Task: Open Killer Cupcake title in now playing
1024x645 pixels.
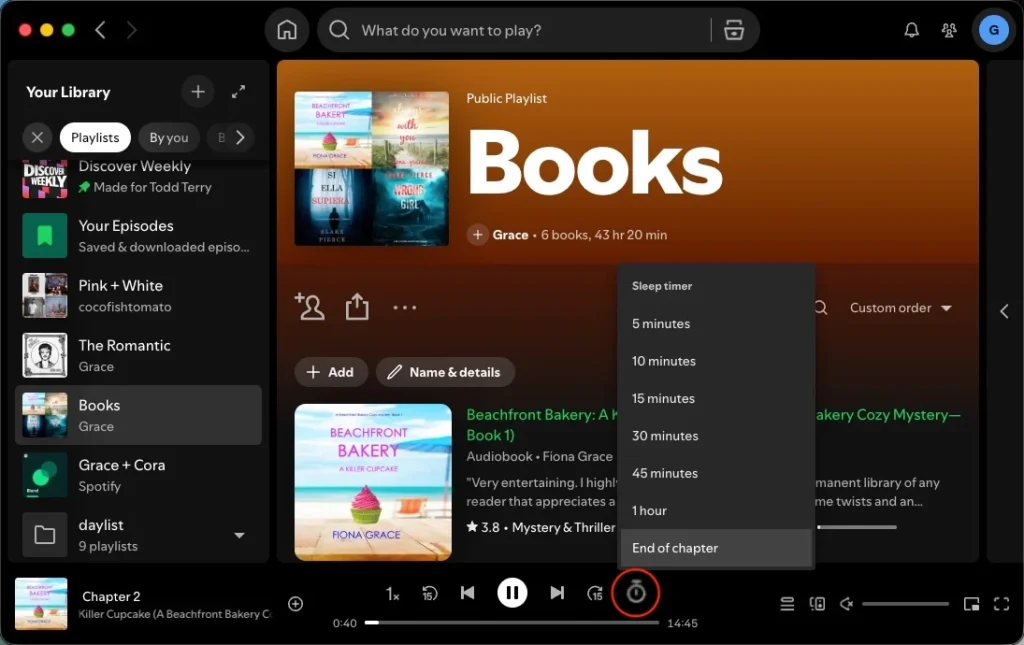Action: click(174, 614)
